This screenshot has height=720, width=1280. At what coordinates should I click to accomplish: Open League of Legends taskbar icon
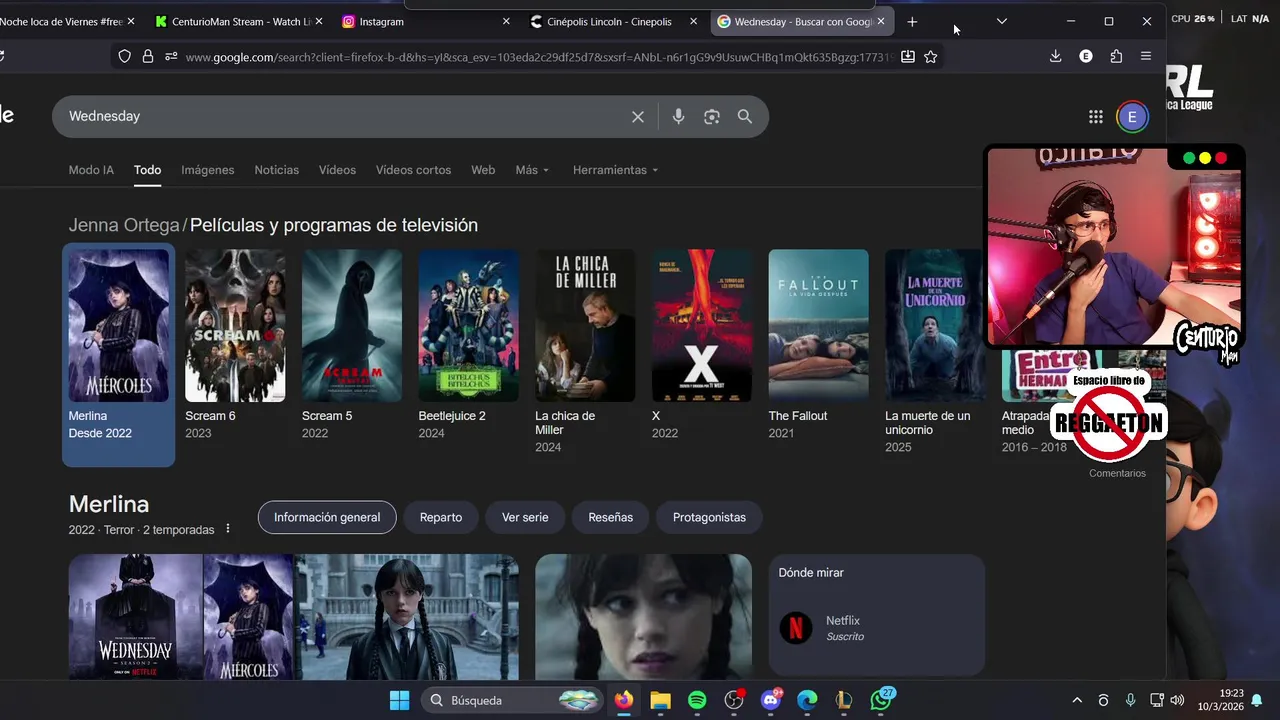(x=844, y=700)
